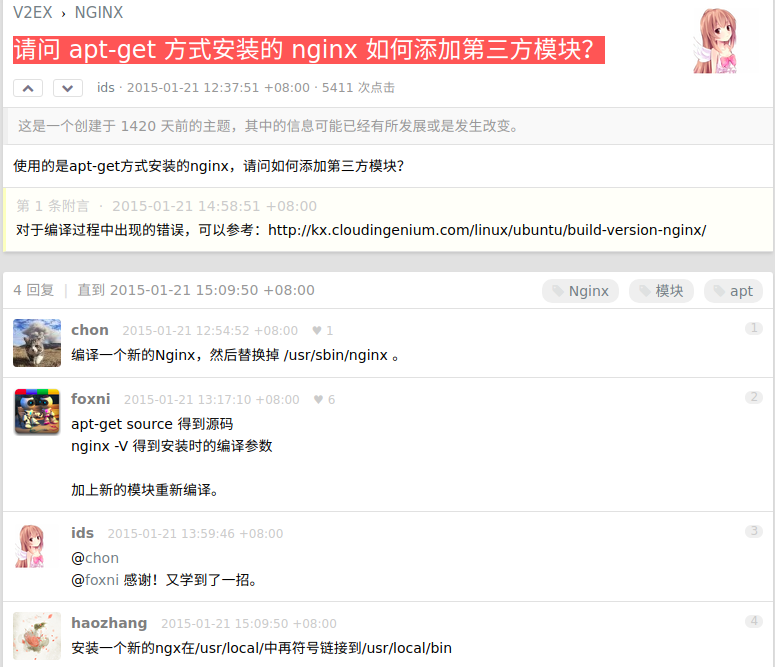Select chon's reply text about /usr/sbin/nginx
775x667 pixels.
click(235, 355)
